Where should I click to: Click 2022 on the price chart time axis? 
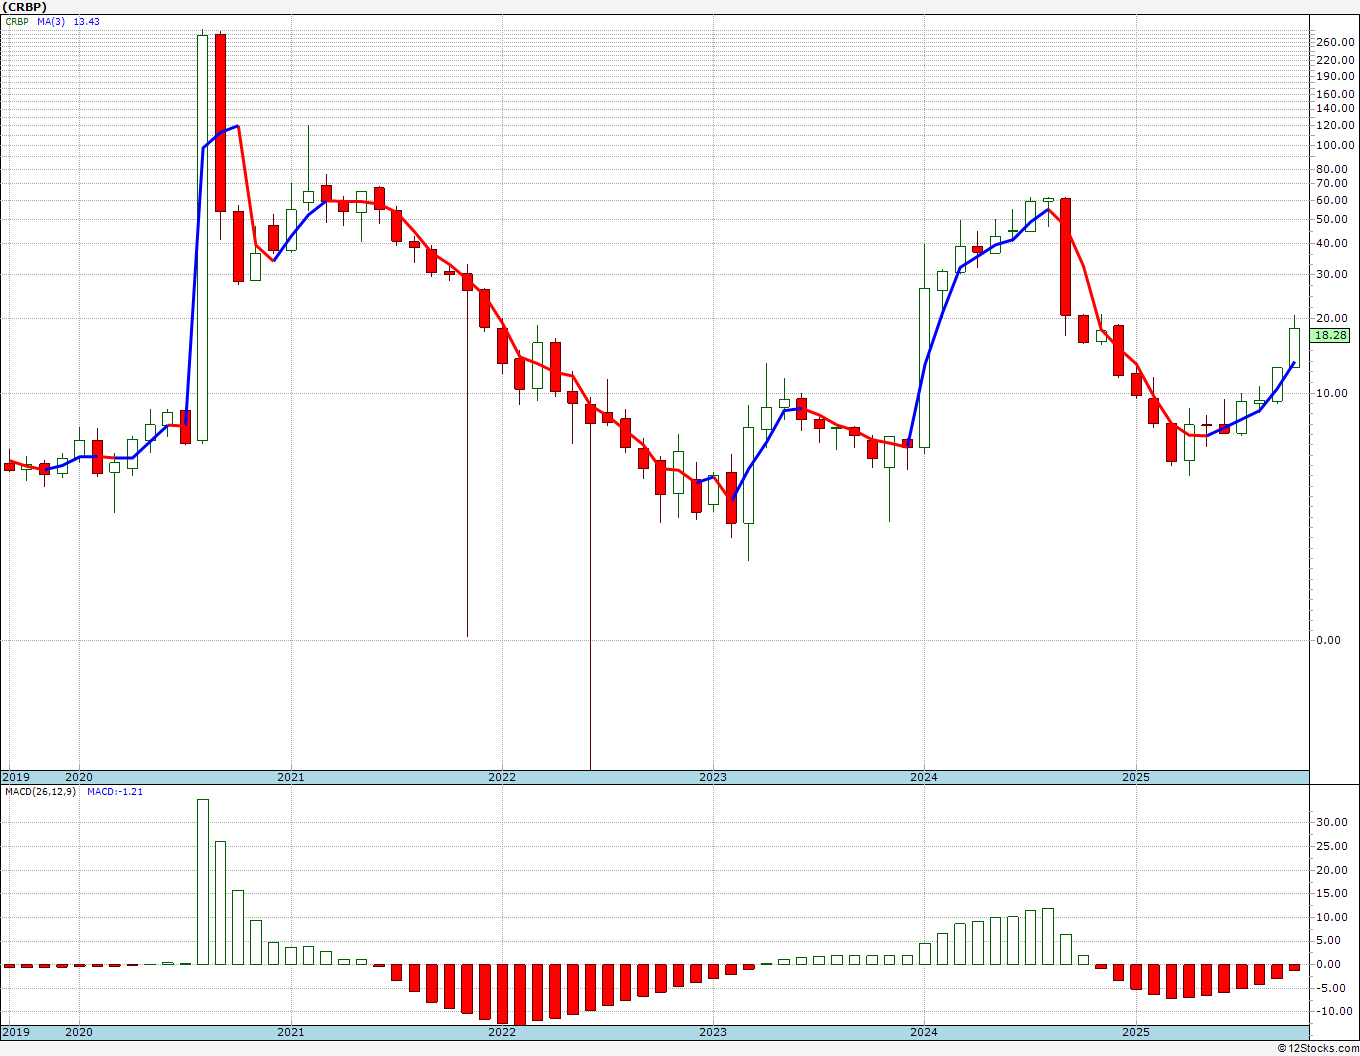(502, 777)
